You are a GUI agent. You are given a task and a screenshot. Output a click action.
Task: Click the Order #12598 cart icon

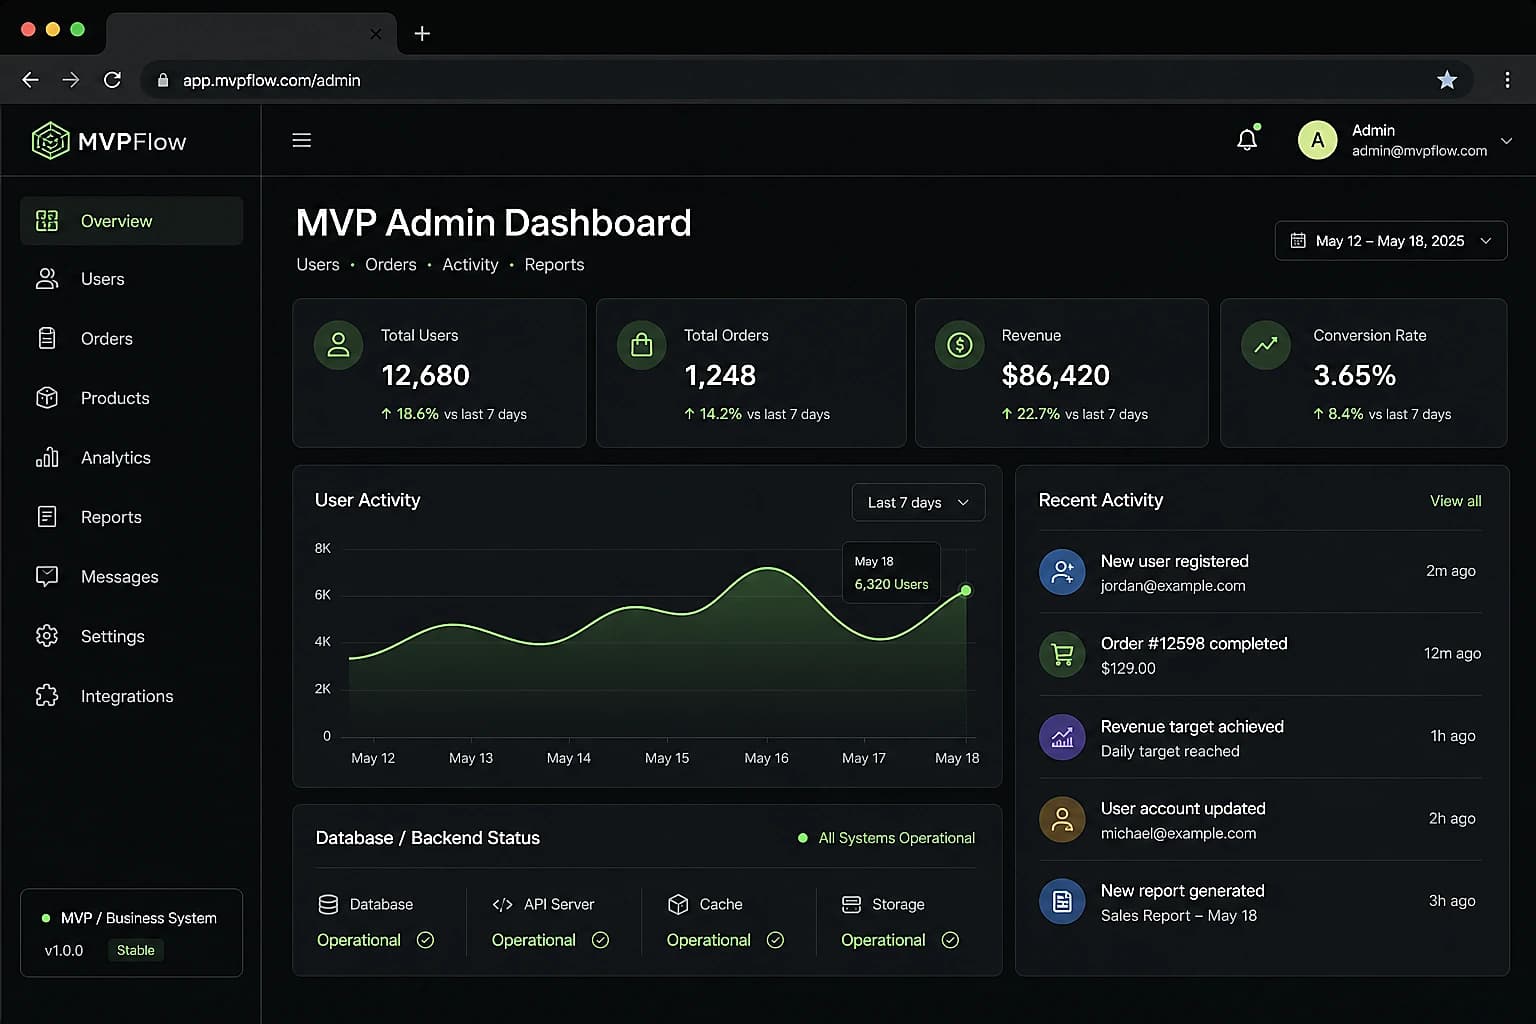point(1062,655)
